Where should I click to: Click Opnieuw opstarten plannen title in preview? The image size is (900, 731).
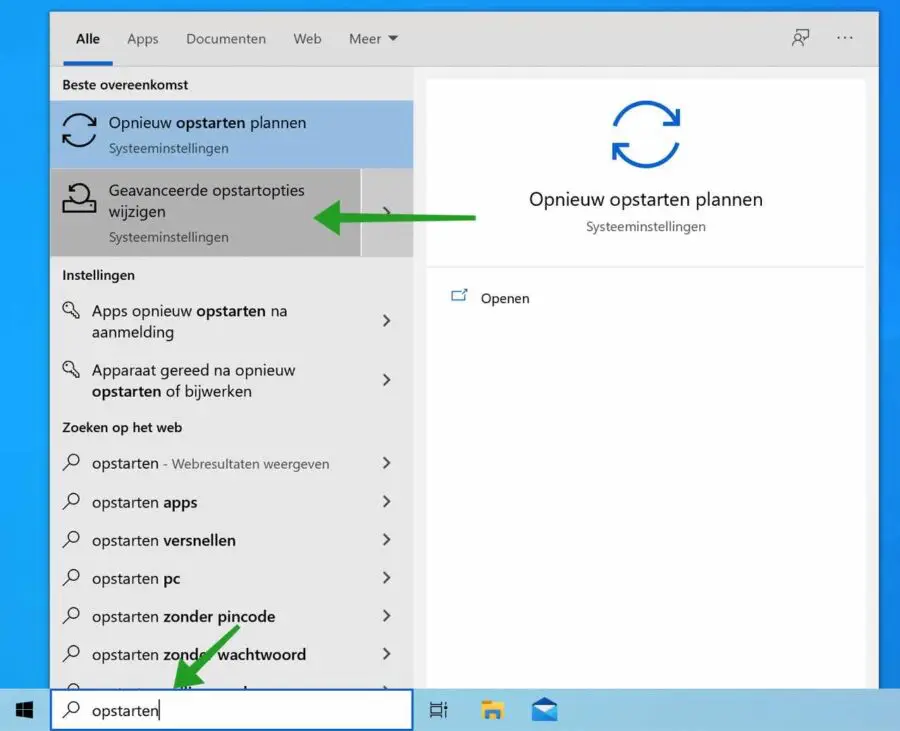point(646,199)
